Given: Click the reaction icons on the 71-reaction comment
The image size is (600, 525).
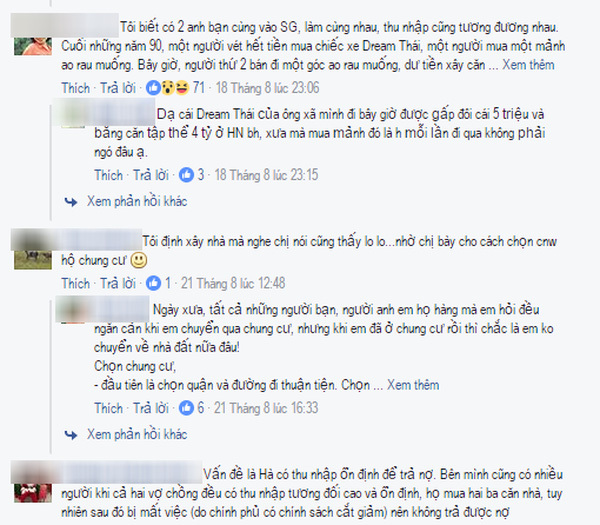Looking at the screenshot, I should (x=168, y=88).
